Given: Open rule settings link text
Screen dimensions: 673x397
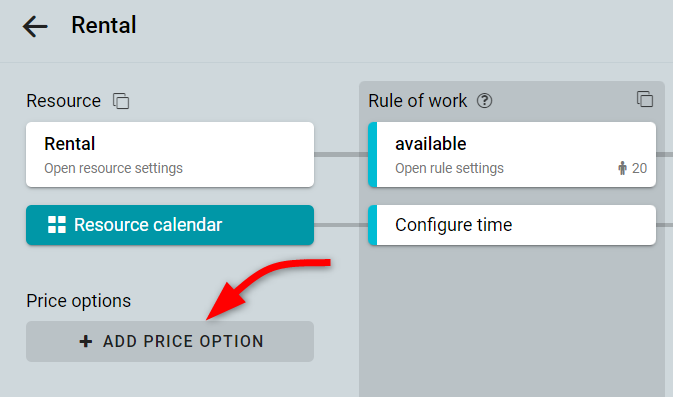Looking at the screenshot, I should pos(449,168).
